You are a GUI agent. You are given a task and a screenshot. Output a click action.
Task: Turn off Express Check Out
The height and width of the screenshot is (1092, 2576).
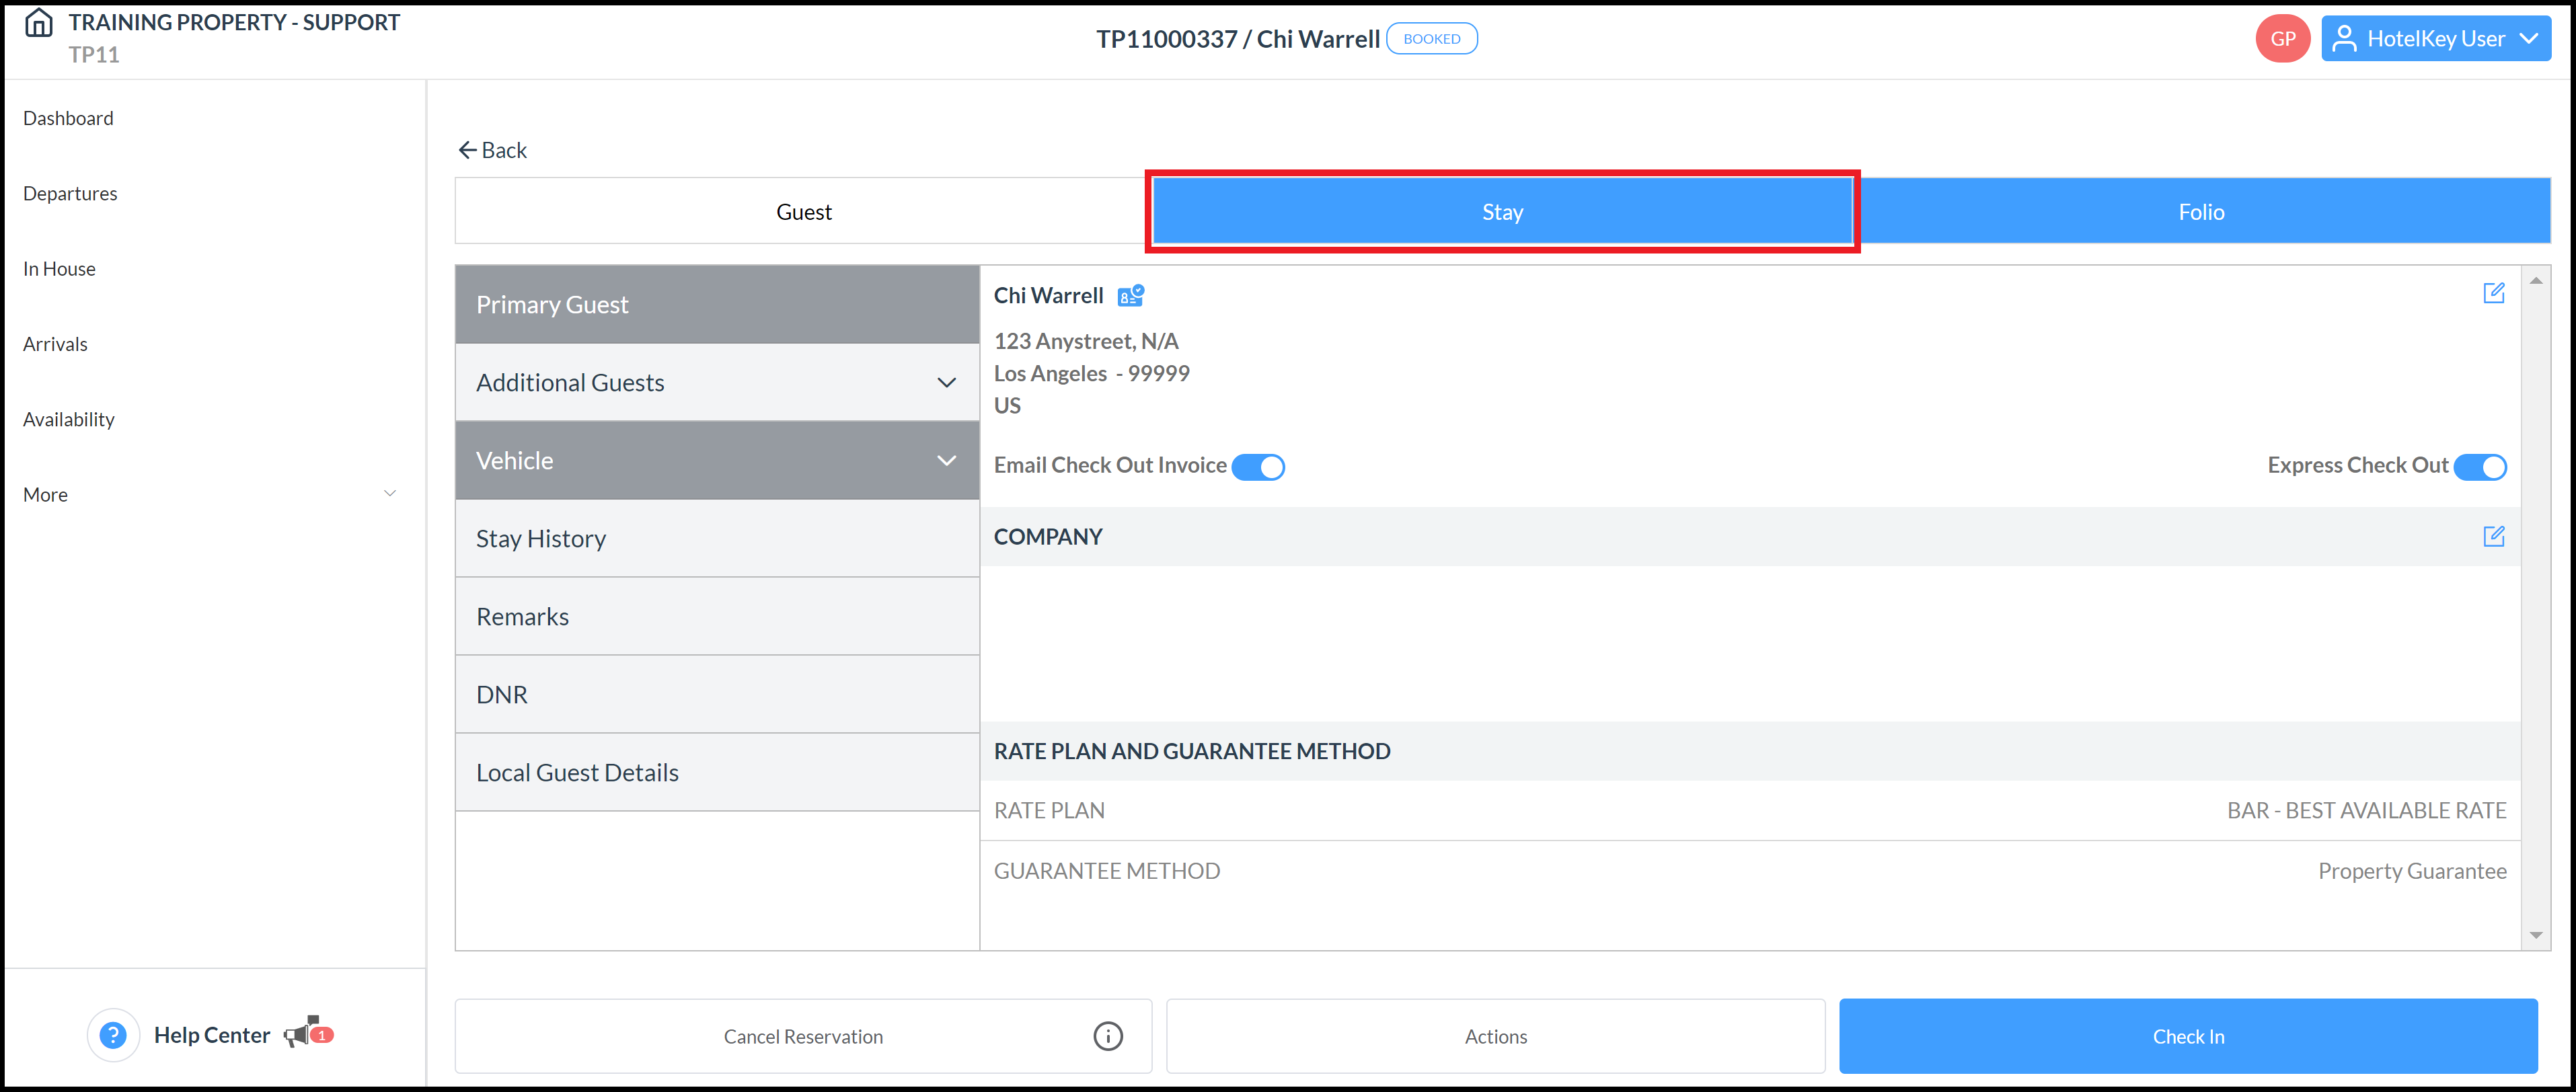(2481, 466)
